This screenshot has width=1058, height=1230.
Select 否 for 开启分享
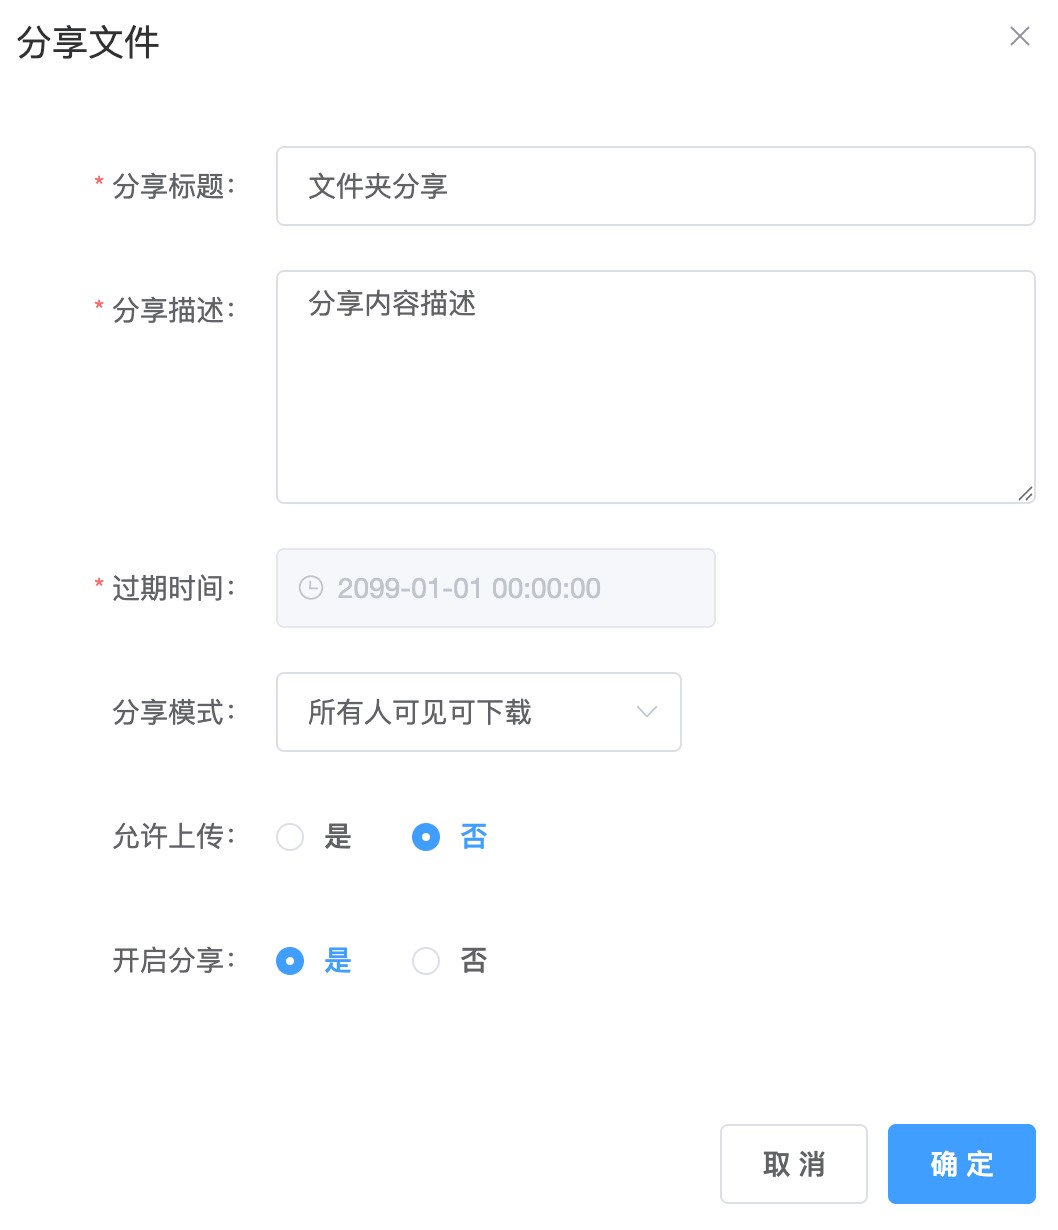point(426,961)
